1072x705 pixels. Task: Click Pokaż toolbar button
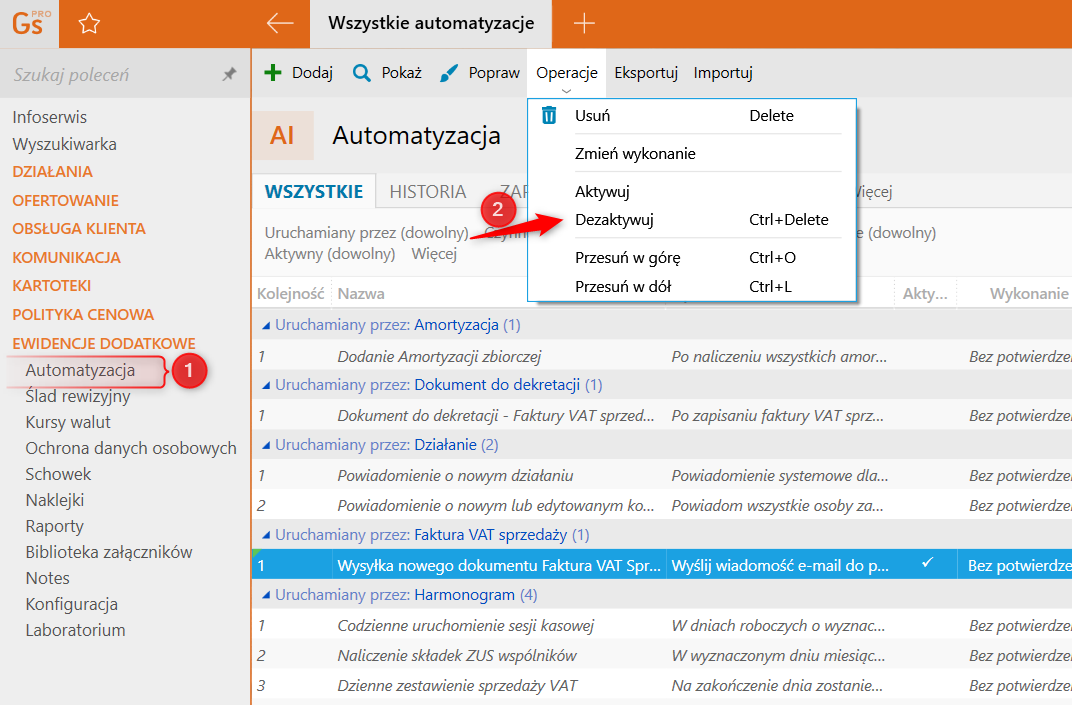[x=387, y=72]
